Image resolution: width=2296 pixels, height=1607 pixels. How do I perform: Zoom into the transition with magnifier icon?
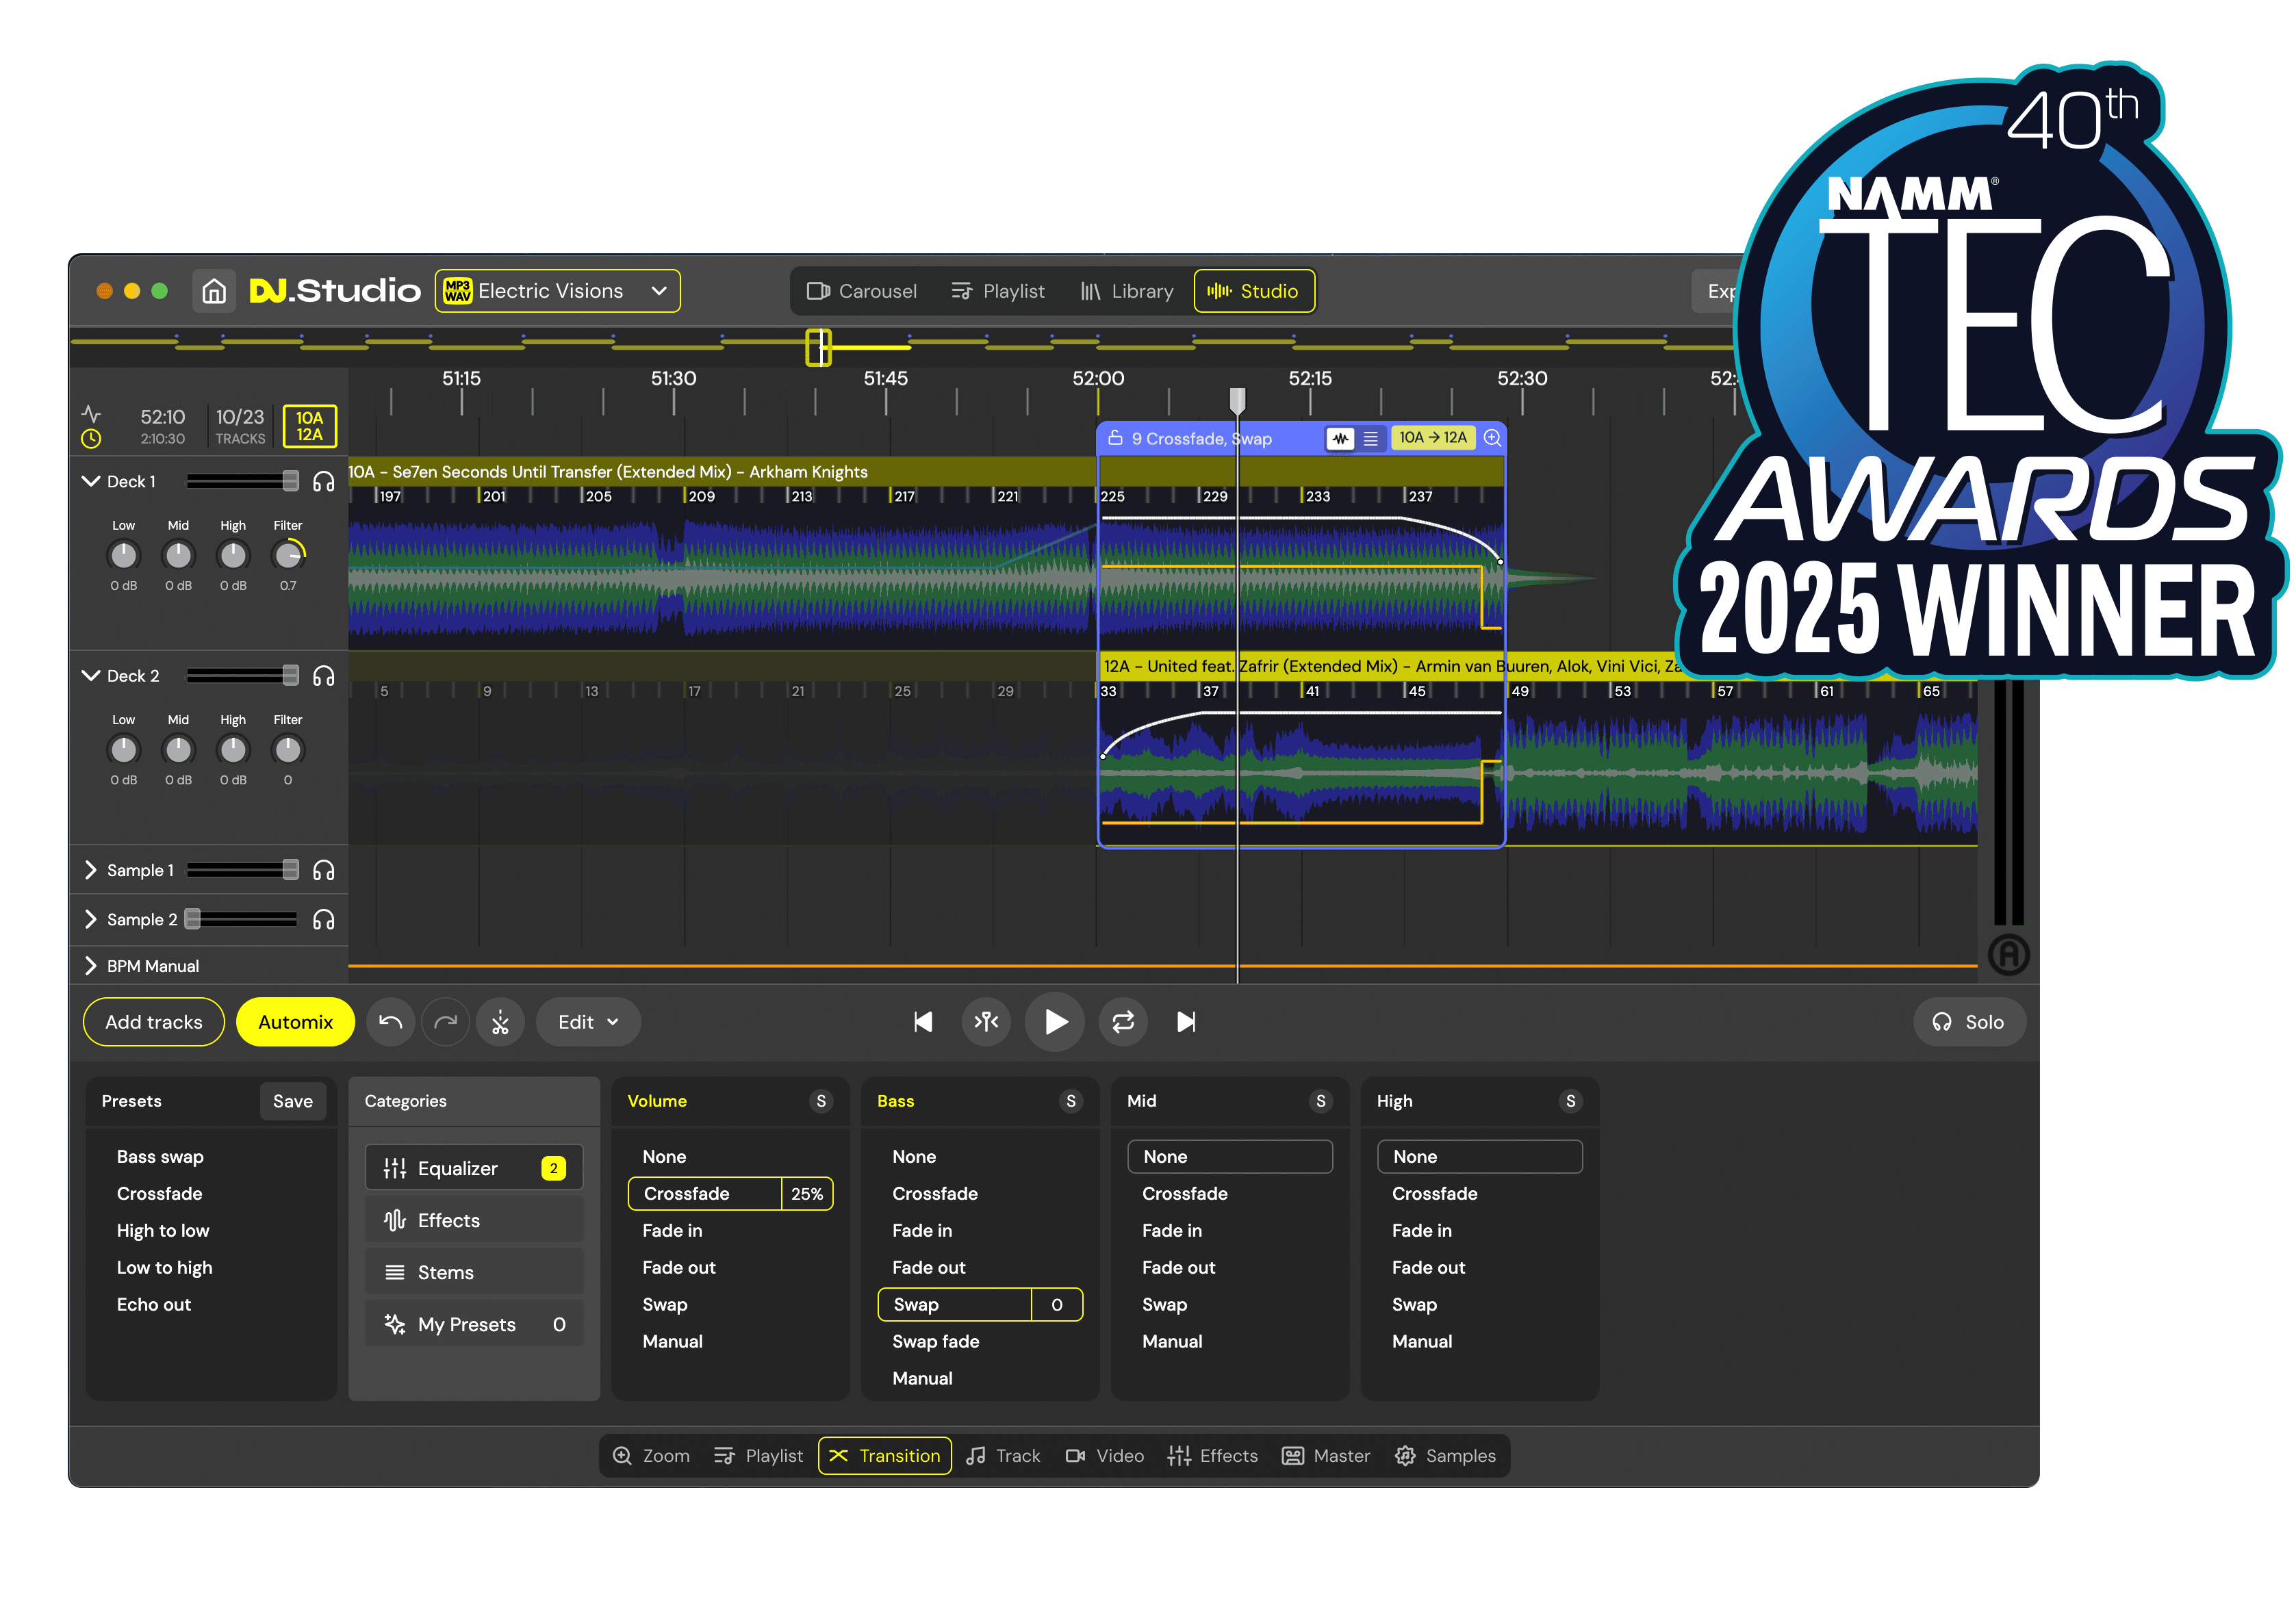point(1493,438)
